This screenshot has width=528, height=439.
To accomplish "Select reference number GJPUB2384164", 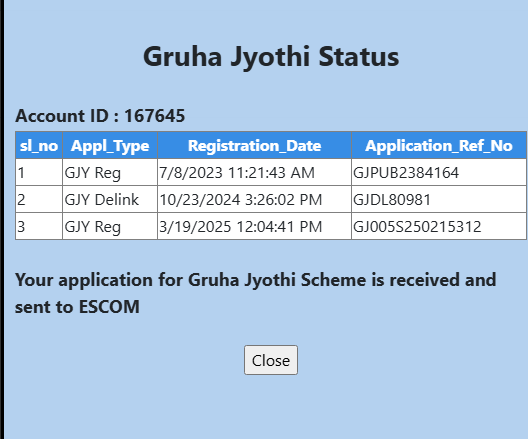I will [406, 173].
